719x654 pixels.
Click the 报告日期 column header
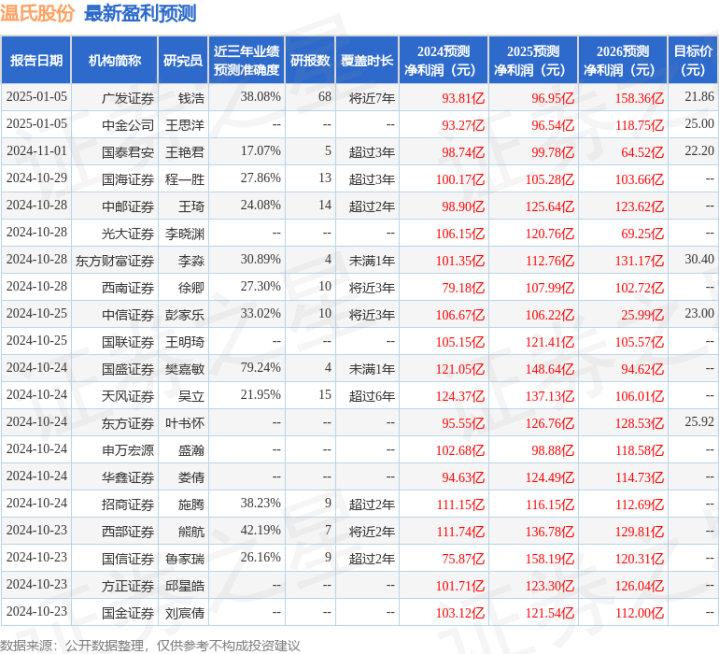[x=36, y=60]
